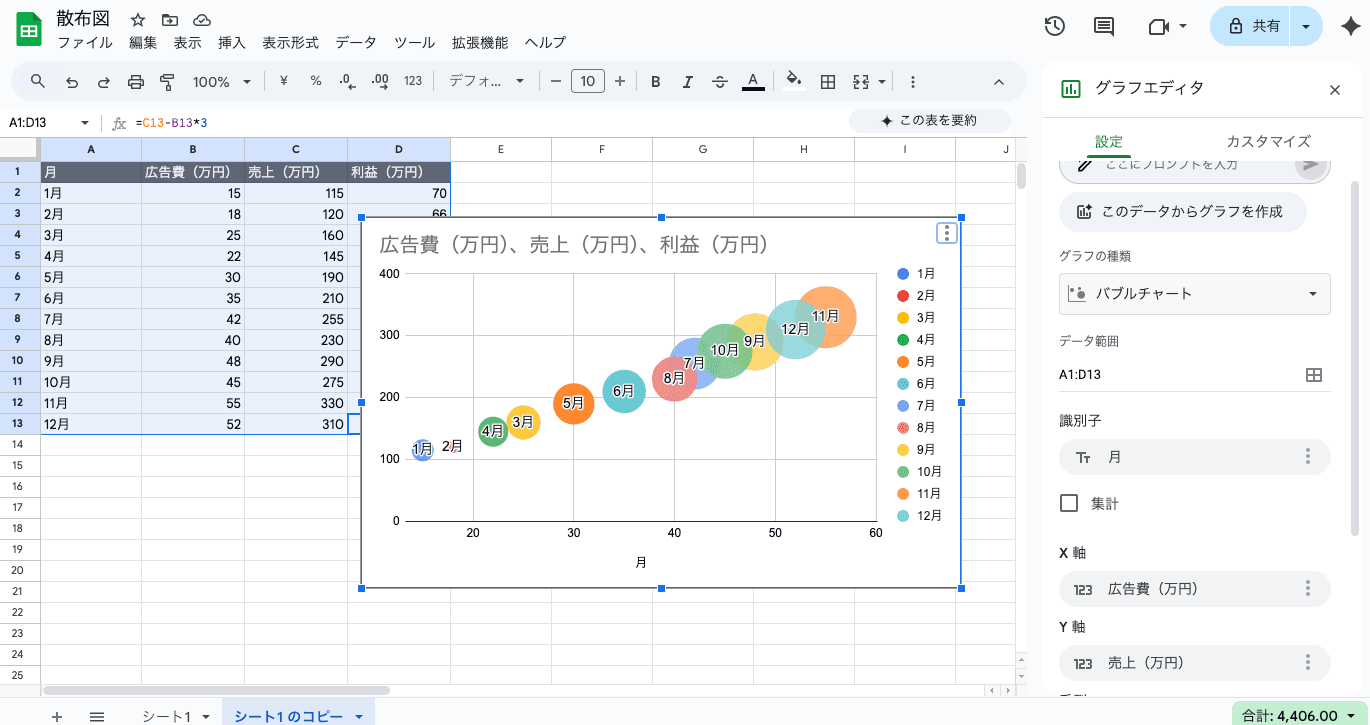Toggle italic formatting
This screenshot has width=1370, height=725.
tap(687, 82)
